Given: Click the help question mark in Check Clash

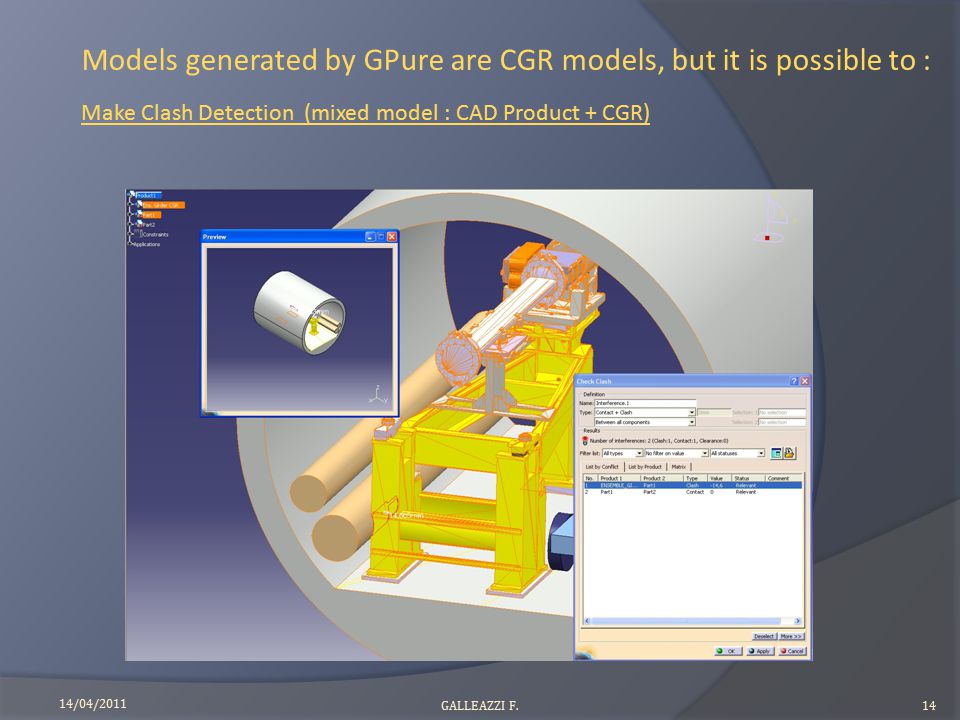Looking at the screenshot, I should [x=793, y=381].
